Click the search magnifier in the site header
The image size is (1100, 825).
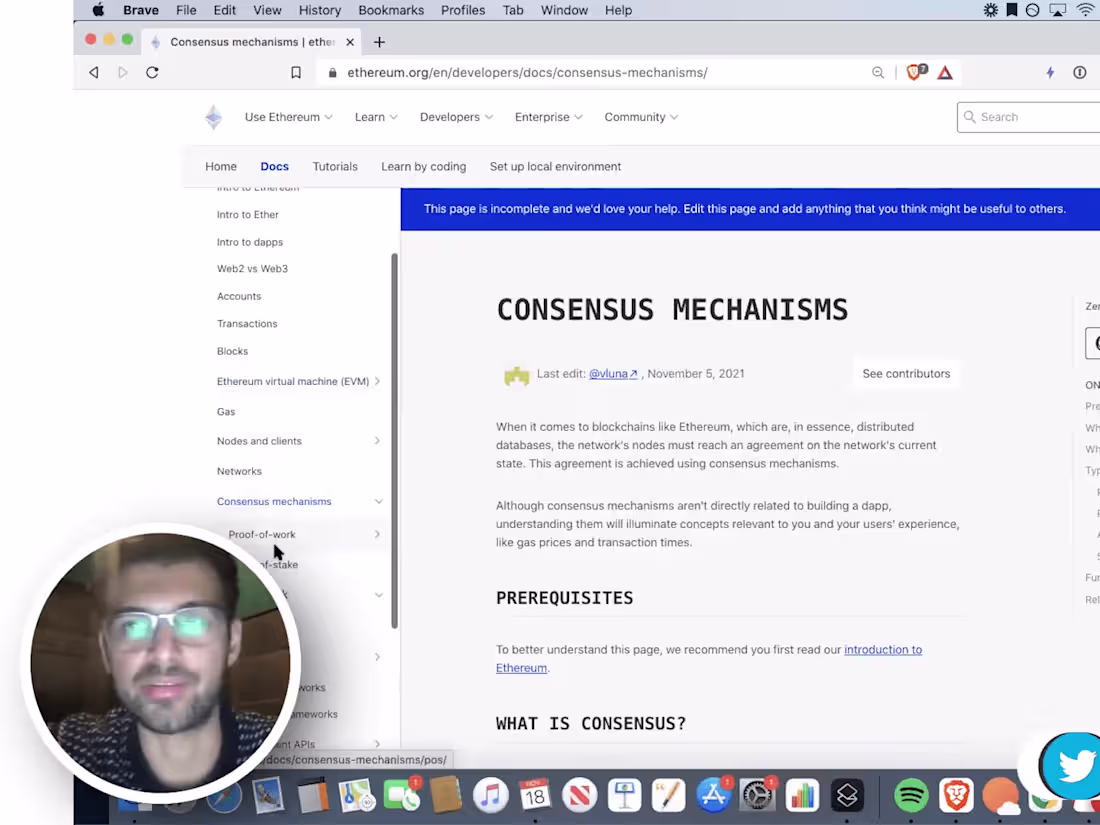[x=970, y=117]
